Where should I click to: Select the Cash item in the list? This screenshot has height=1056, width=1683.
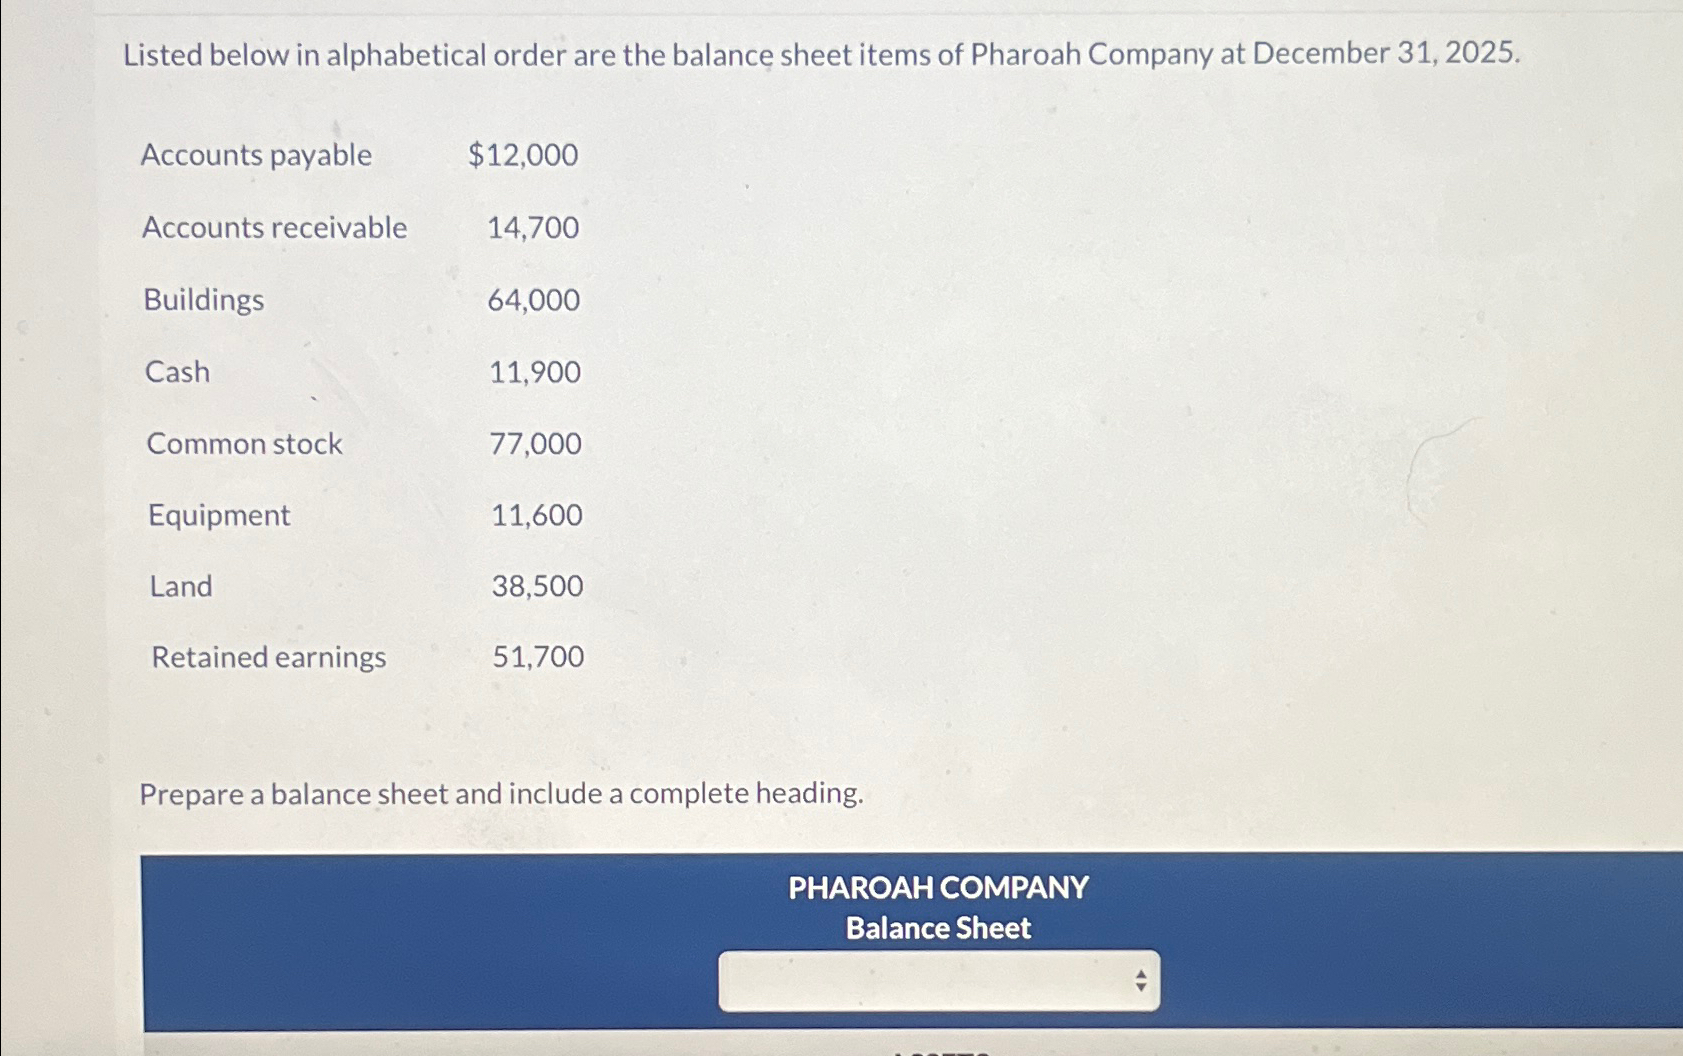[x=176, y=371]
